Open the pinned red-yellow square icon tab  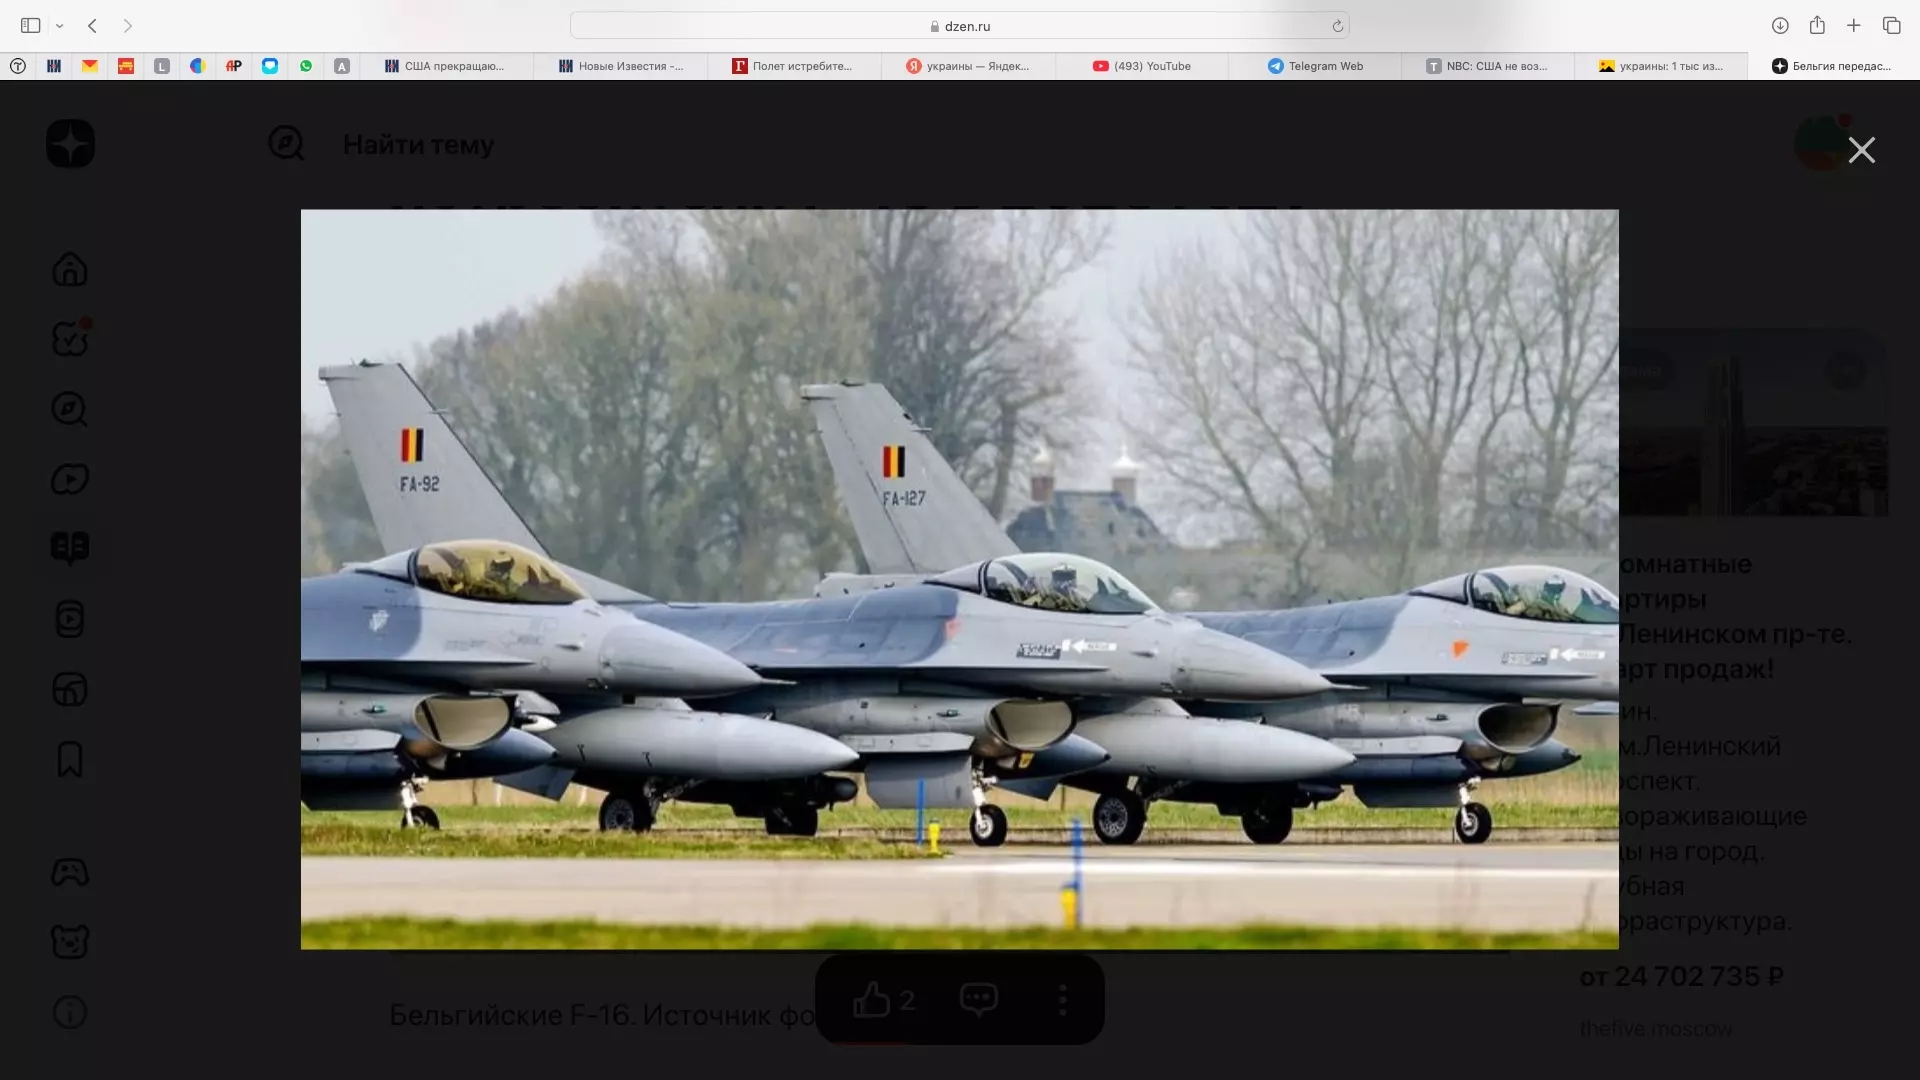pyautogui.click(x=126, y=66)
